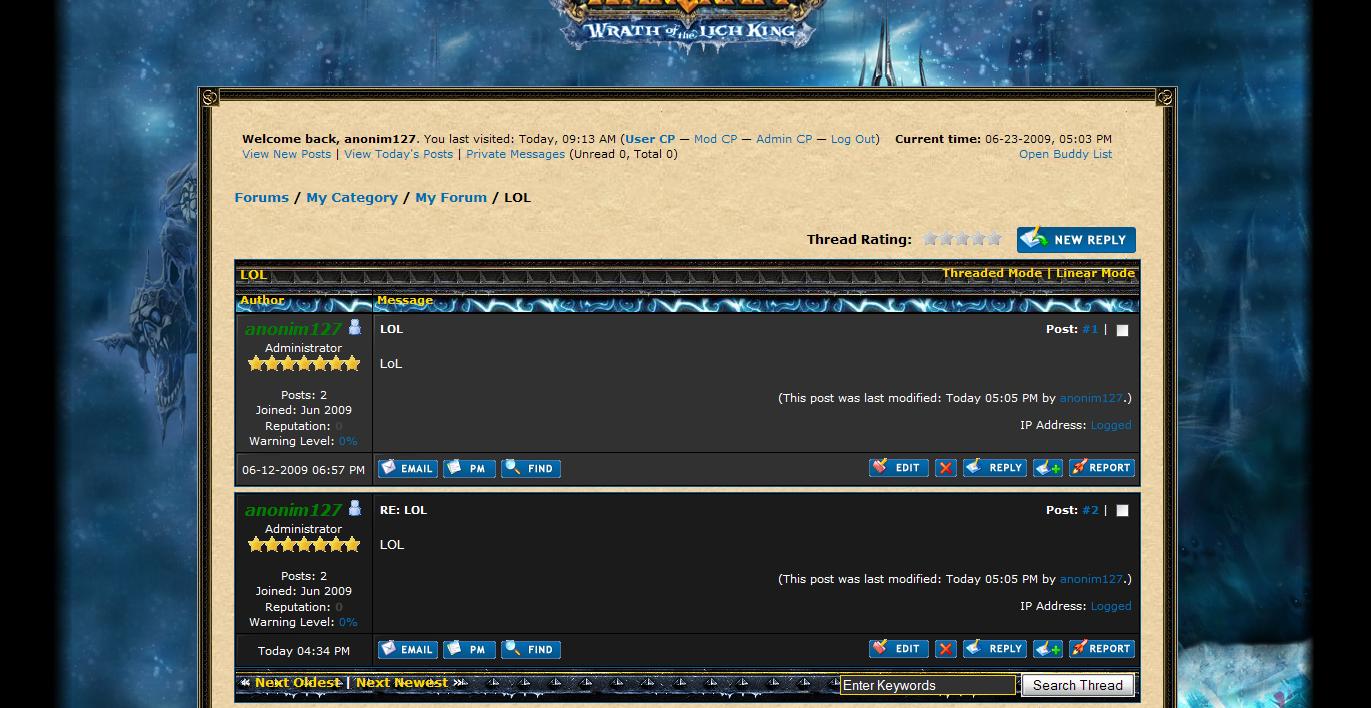Open post #1 permalink
Viewport: 1371px width, 708px height.
pyautogui.click(x=1090, y=329)
